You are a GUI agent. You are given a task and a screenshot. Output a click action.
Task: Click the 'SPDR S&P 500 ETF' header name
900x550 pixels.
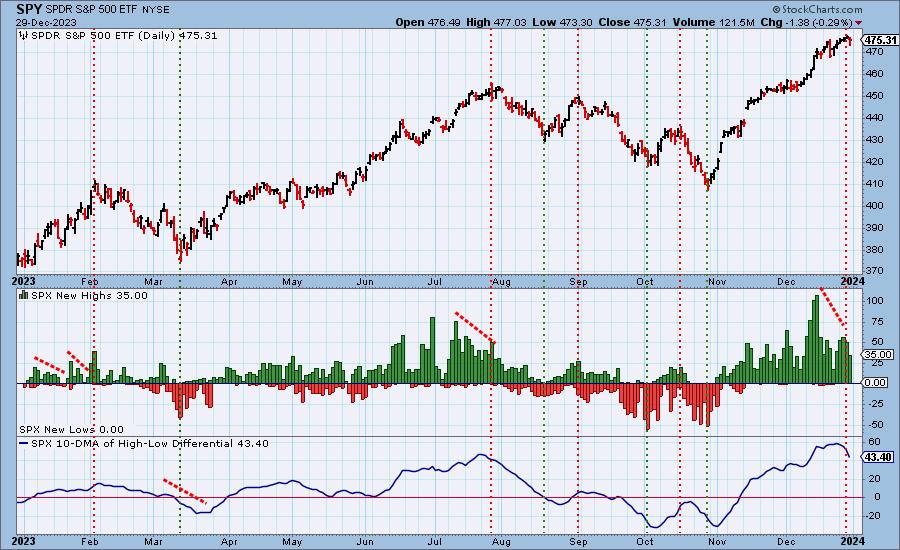click(90, 10)
